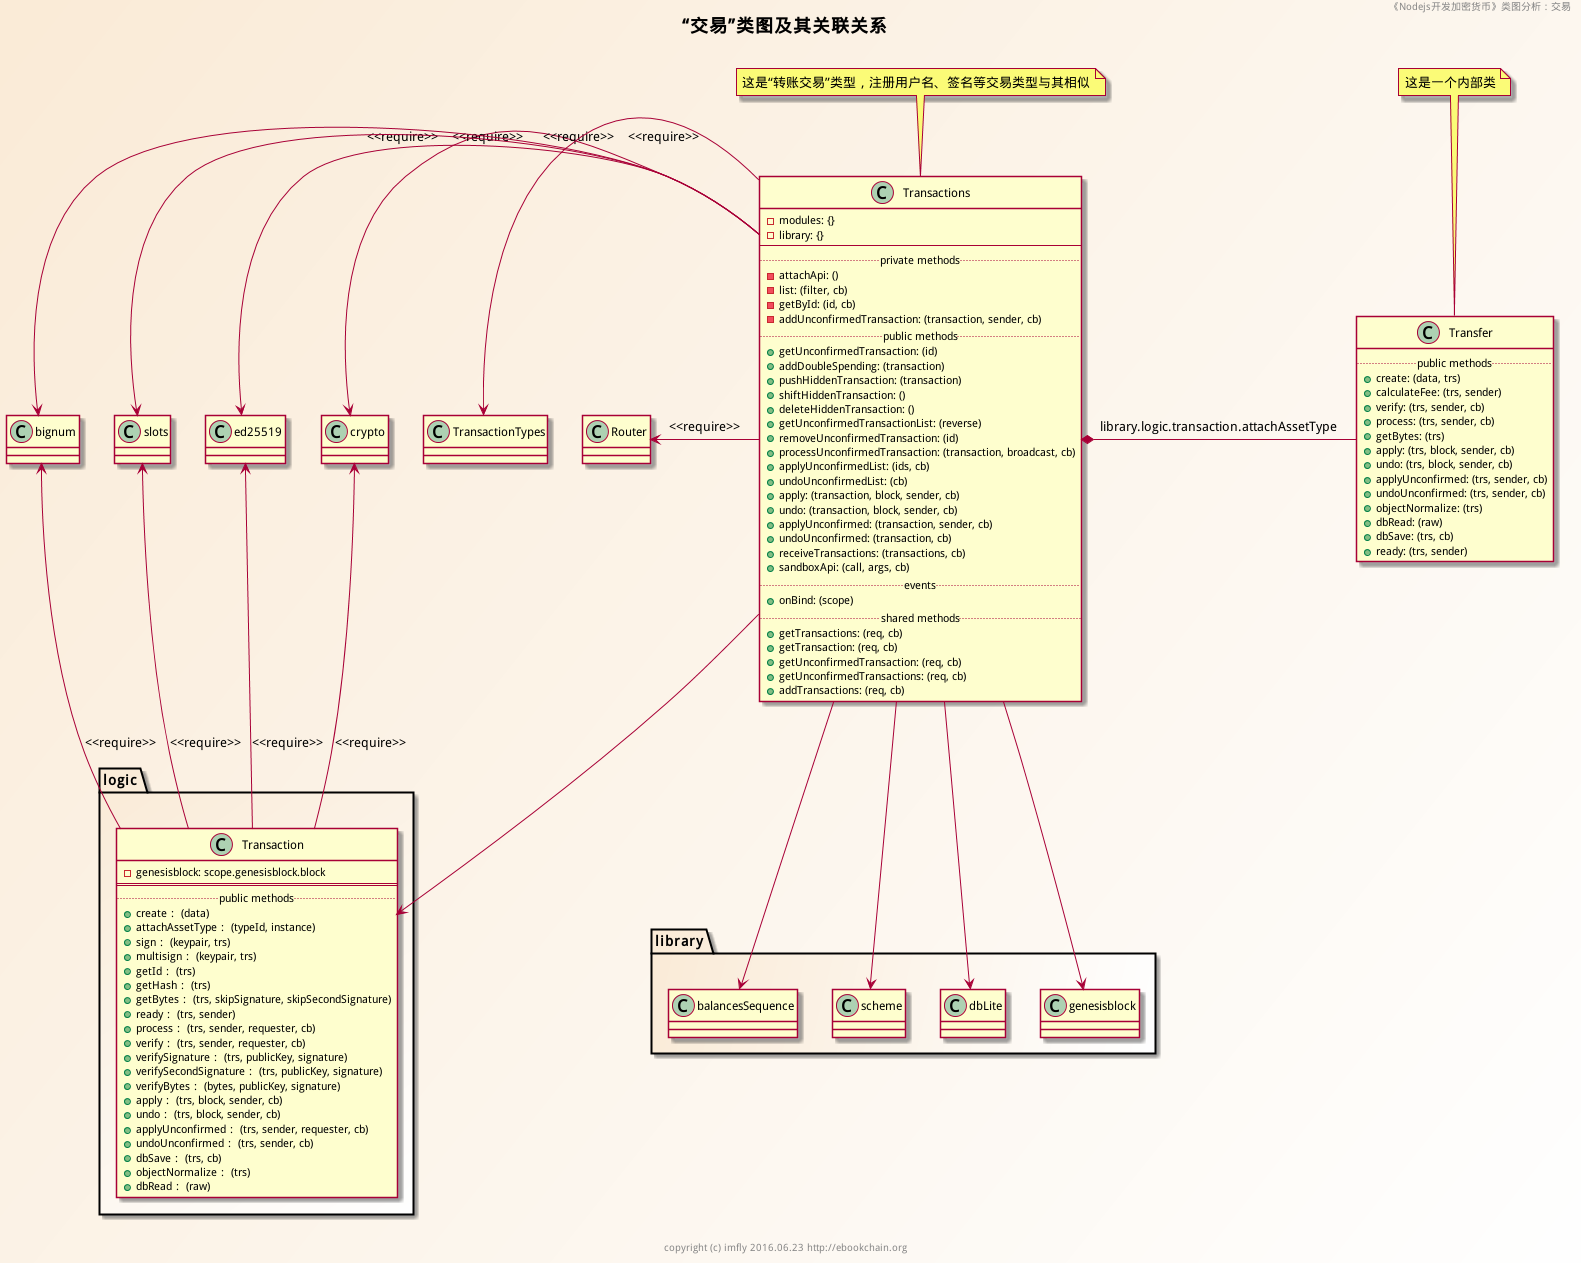Click the balancesSequence class icon
This screenshot has height=1263, width=1581.
pos(683,1006)
